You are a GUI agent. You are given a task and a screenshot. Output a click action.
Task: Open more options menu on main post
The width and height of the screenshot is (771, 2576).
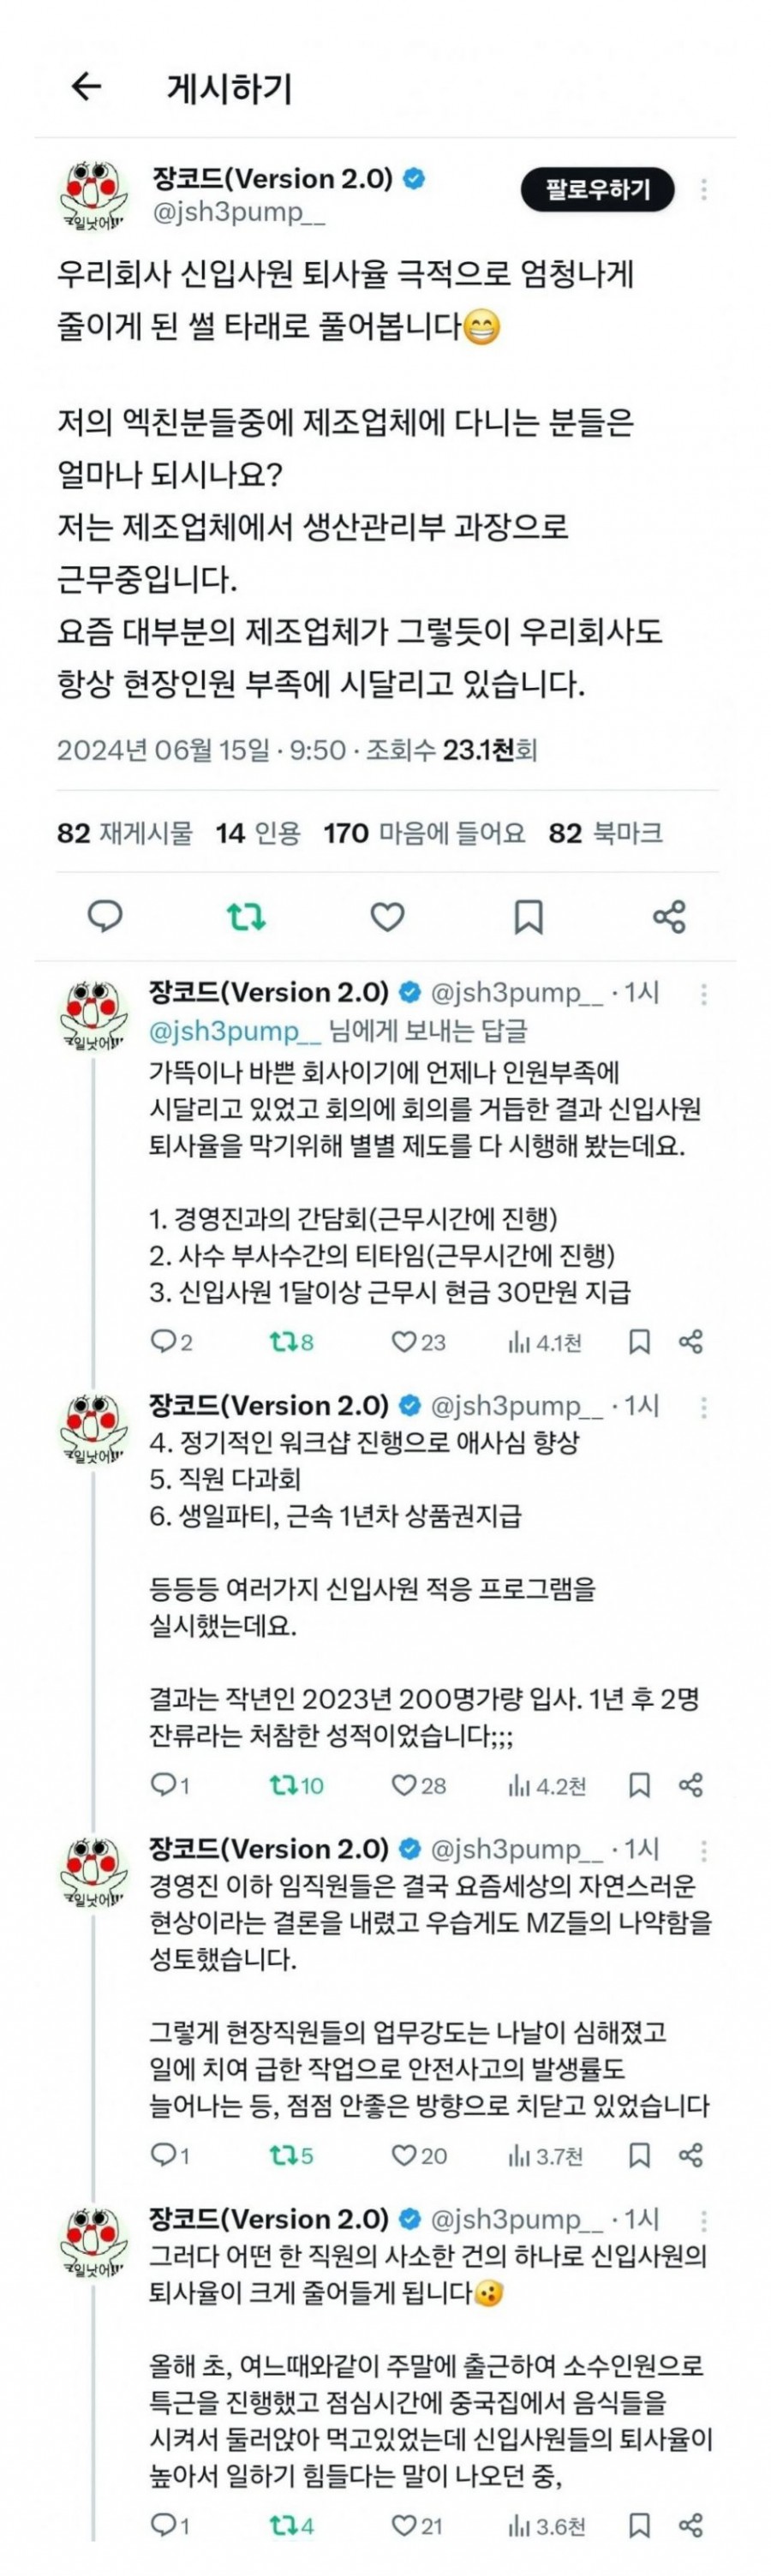tap(704, 189)
